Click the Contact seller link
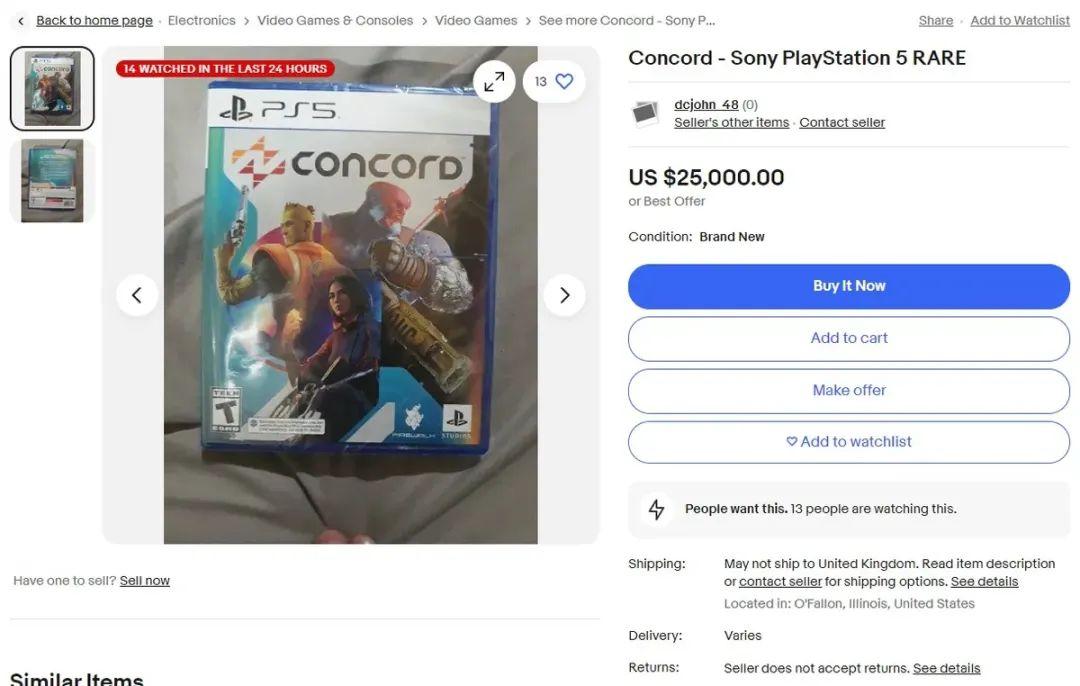 [842, 123]
